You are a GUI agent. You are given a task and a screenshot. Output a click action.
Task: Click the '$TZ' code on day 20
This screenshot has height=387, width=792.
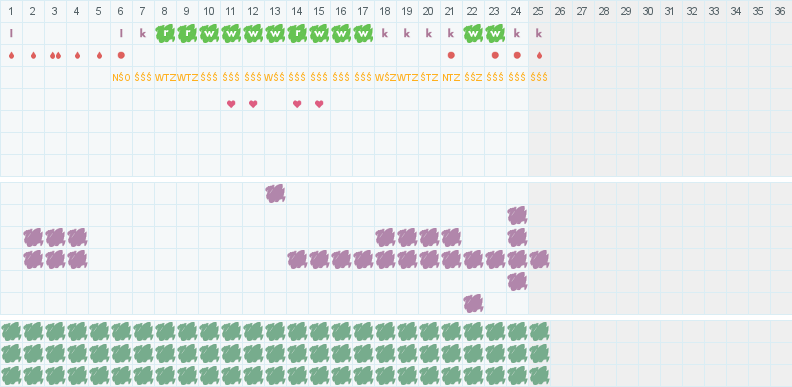(x=429, y=78)
